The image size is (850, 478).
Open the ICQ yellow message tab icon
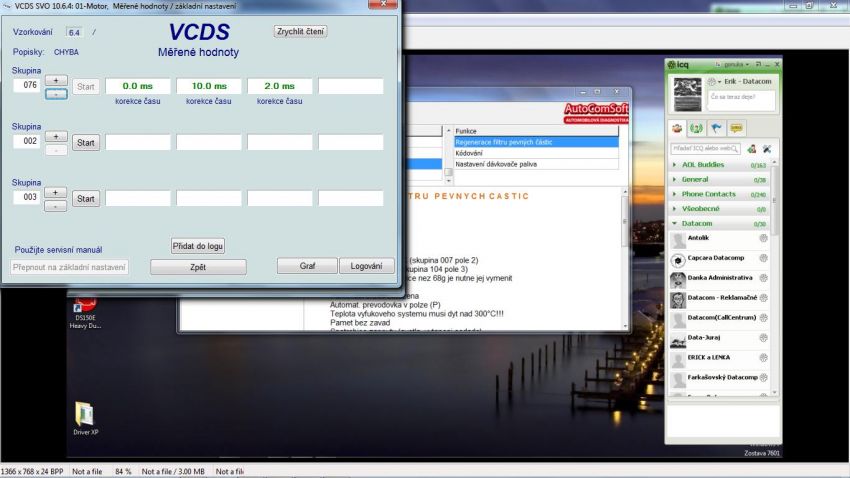(x=736, y=128)
